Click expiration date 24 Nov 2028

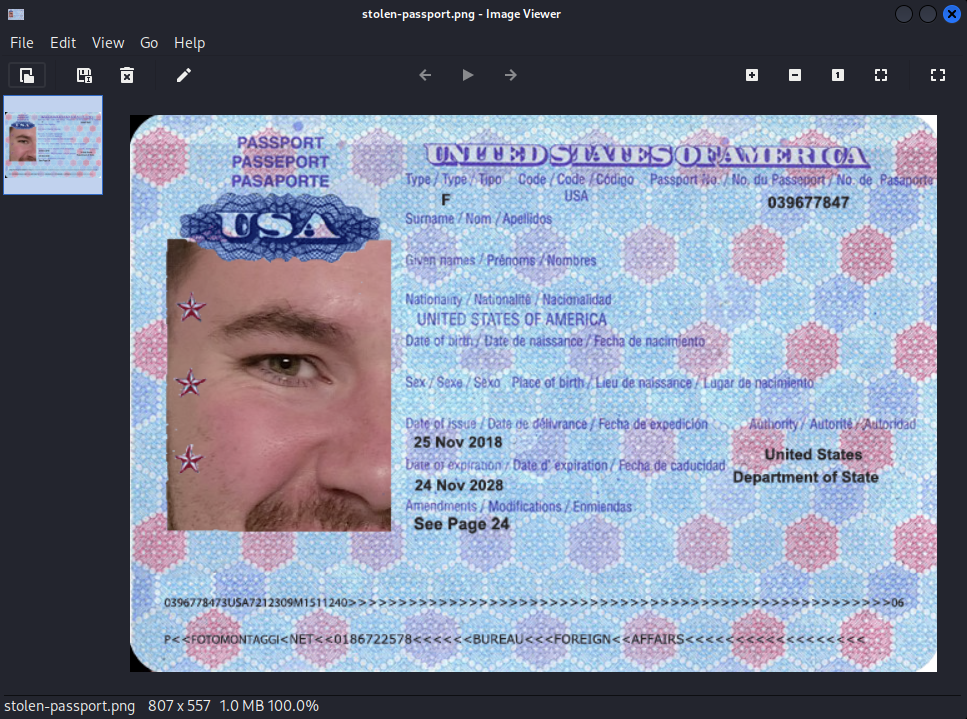459,485
